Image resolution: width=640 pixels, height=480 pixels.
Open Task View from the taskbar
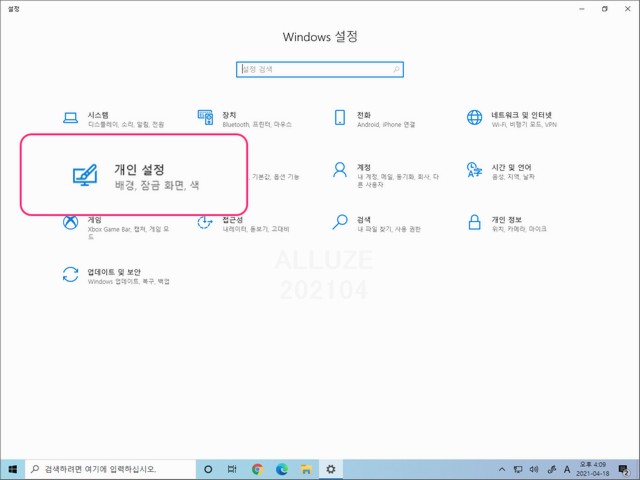tap(232, 469)
